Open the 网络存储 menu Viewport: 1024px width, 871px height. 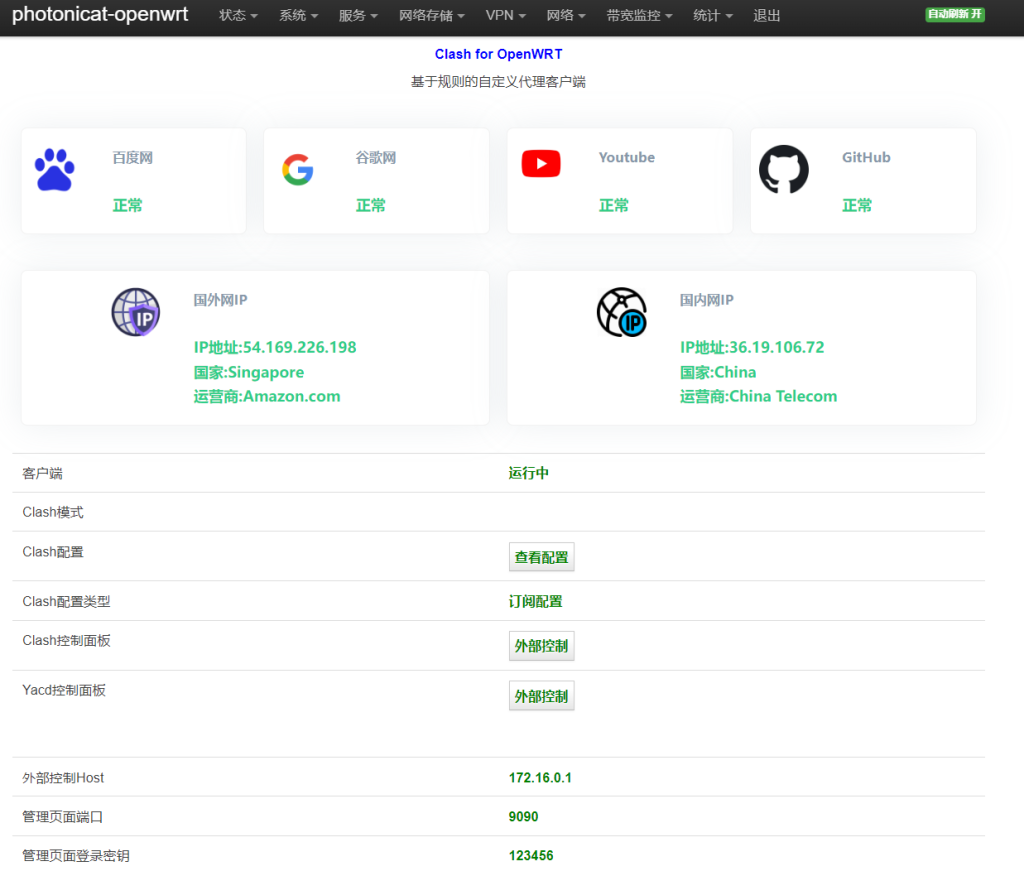(431, 16)
